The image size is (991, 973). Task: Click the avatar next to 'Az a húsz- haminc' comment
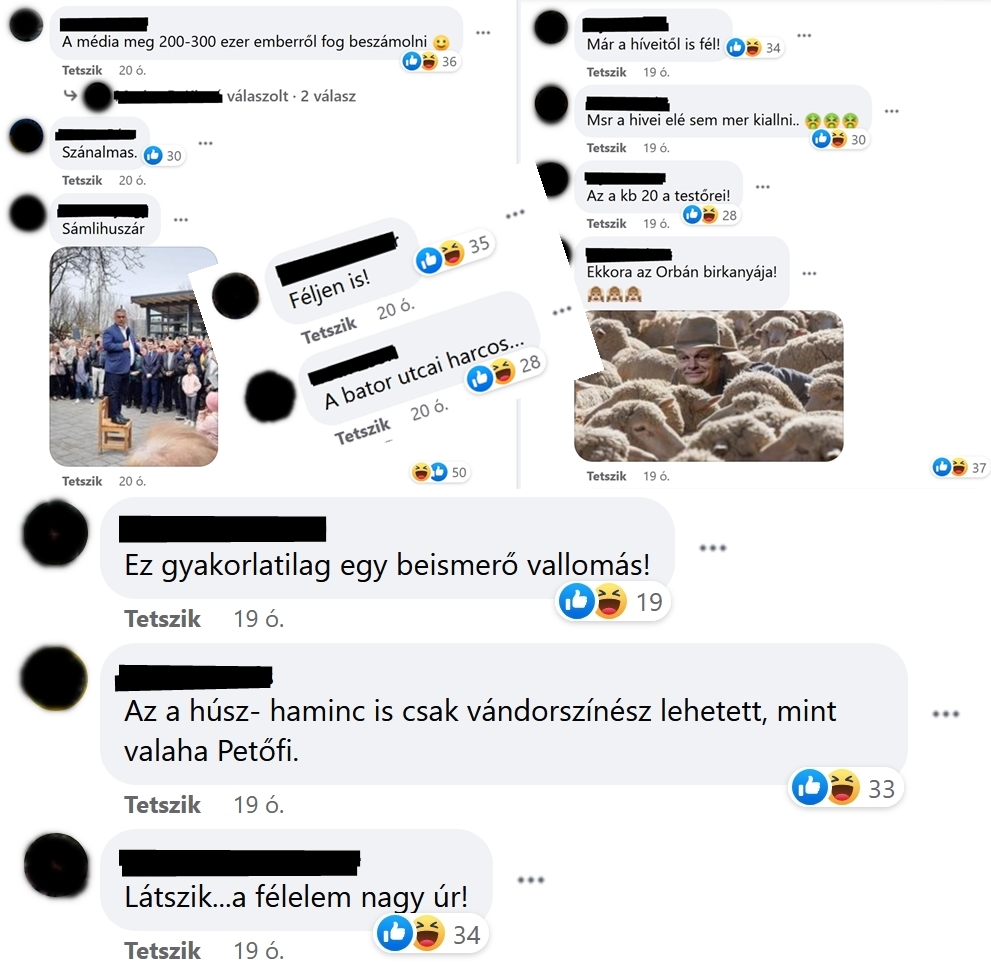pyautogui.click(x=54, y=677)
